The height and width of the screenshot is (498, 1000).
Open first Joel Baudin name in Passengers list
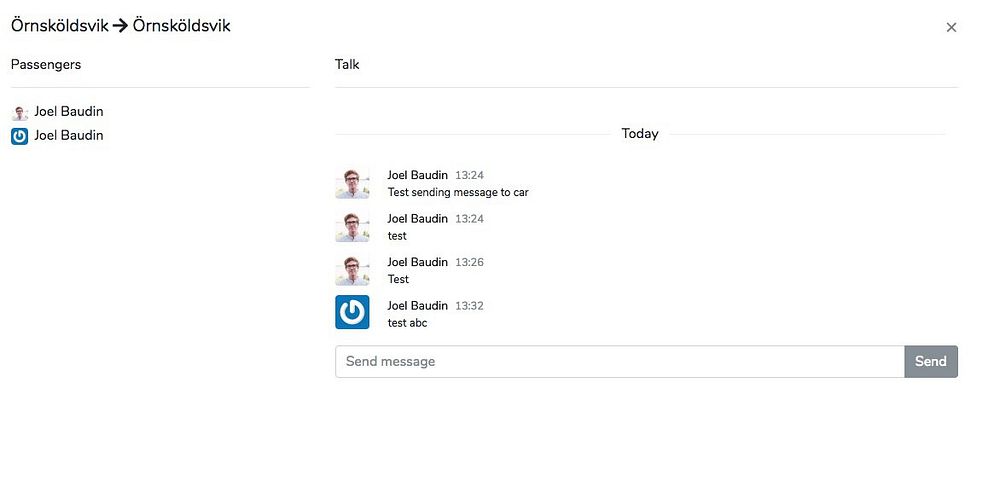pyautogui.click(x=69, y=112)
